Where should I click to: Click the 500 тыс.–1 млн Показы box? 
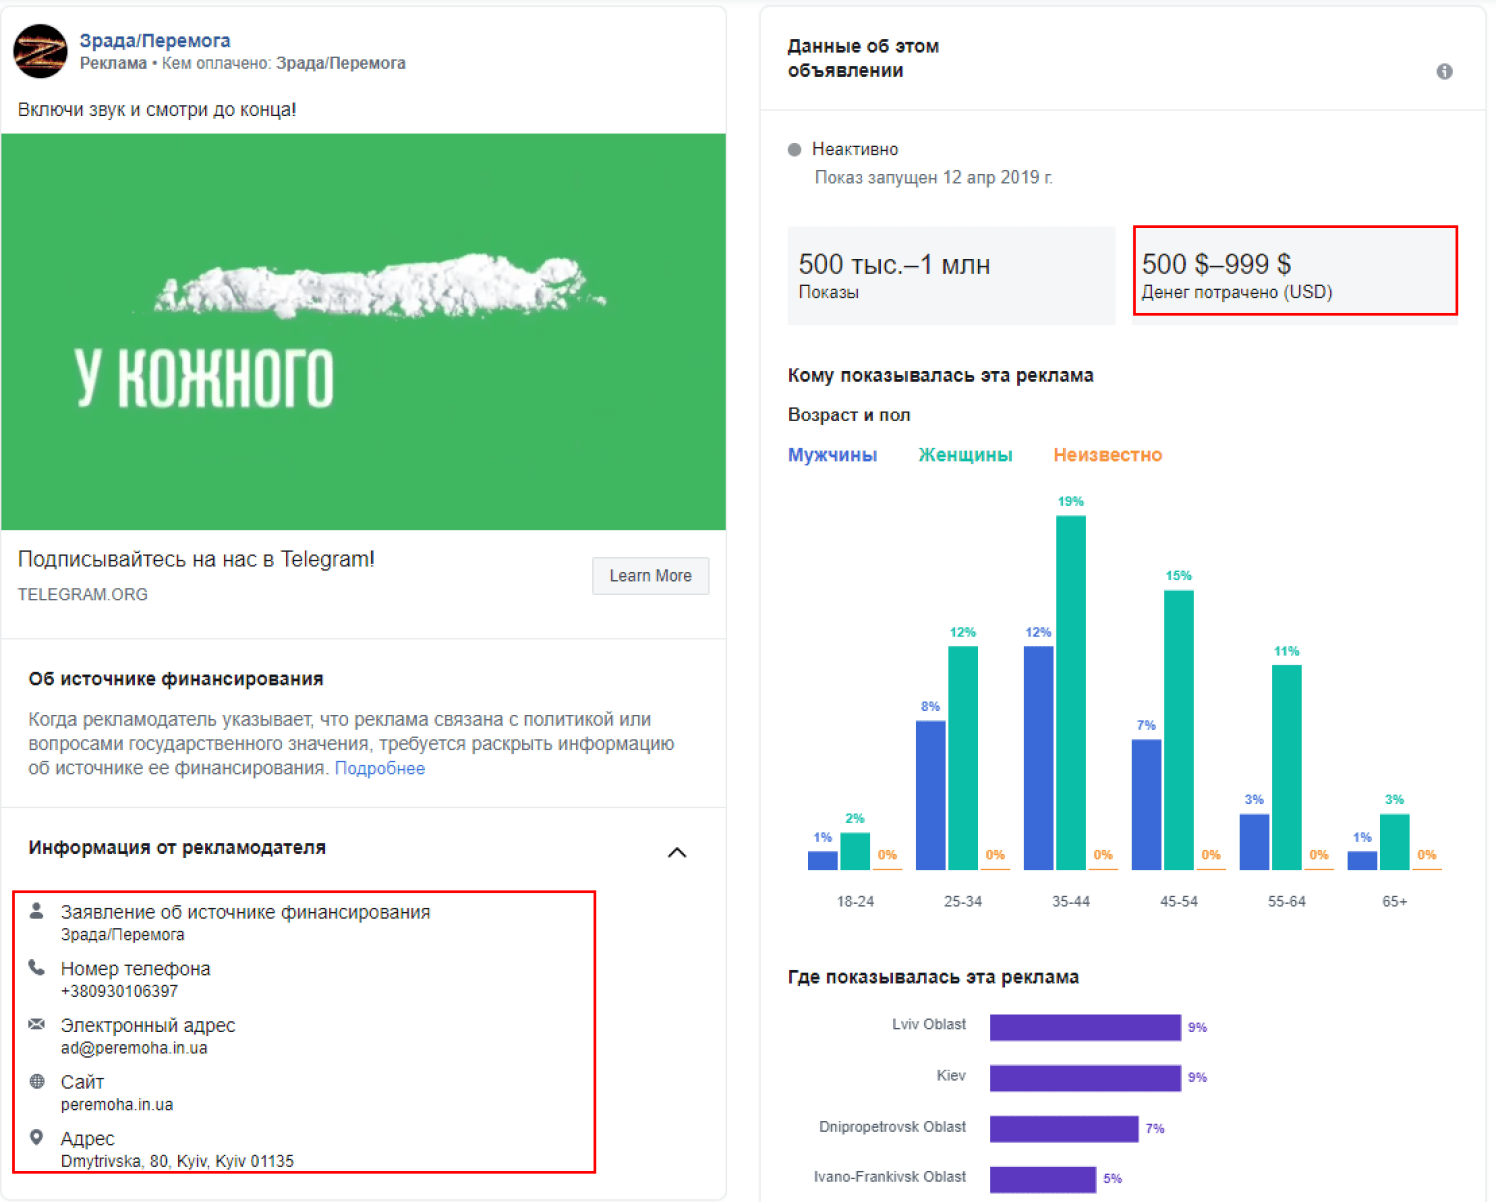(951, 275)
